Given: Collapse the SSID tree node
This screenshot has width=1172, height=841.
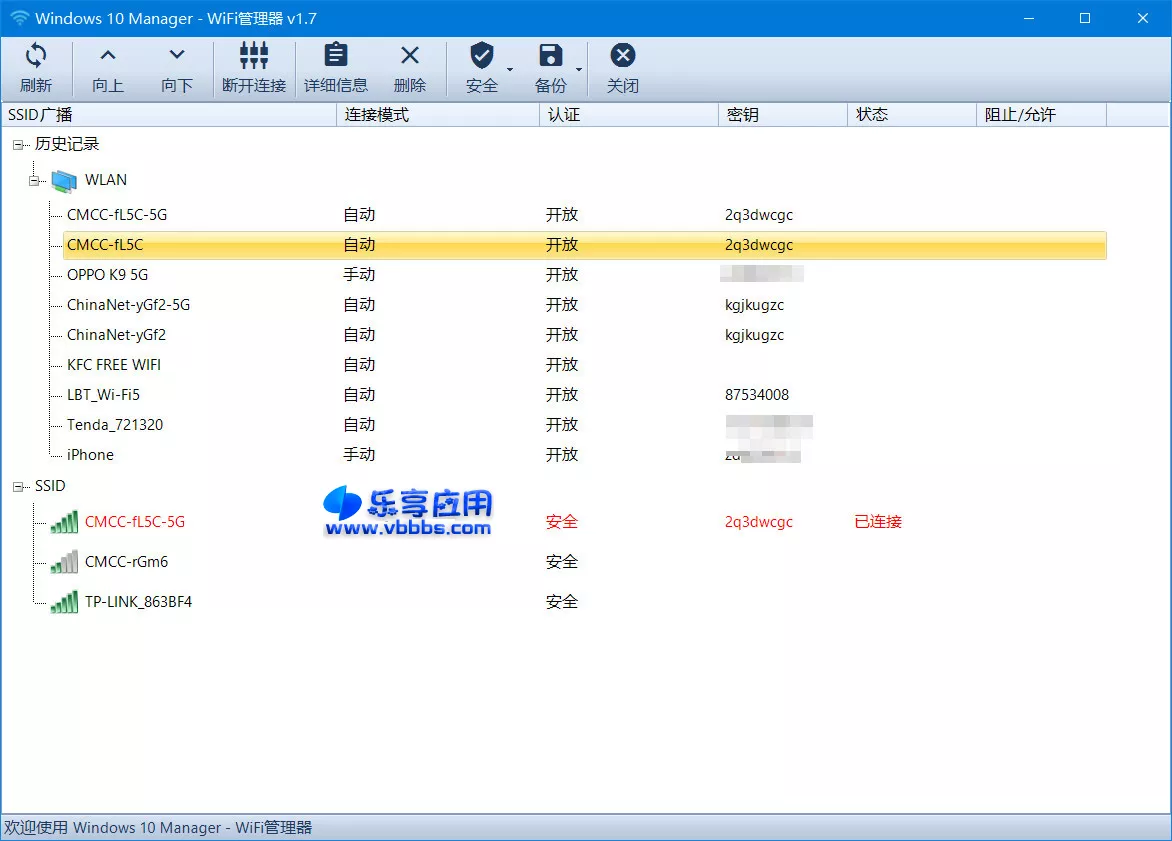Looking at the screenshot, I should pos(18,486).
